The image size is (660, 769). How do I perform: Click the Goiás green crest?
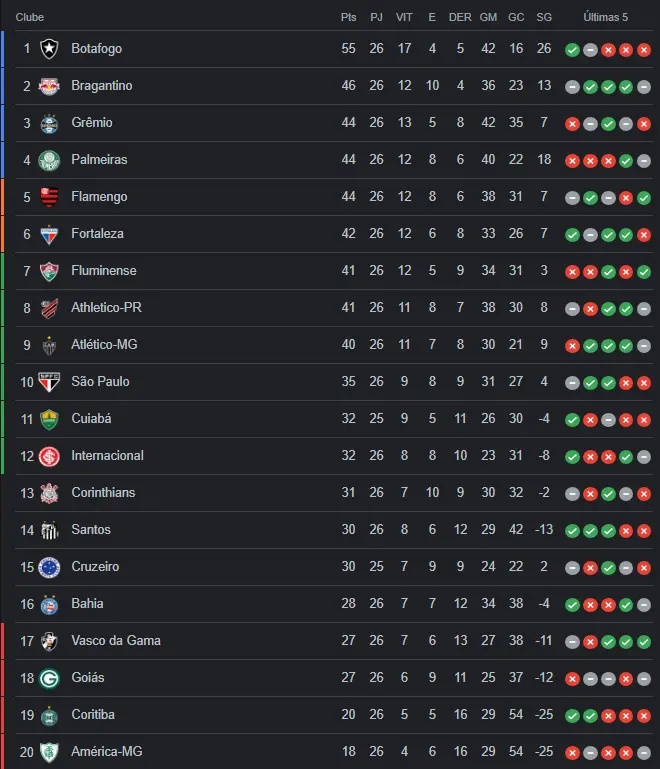(49, 678)
